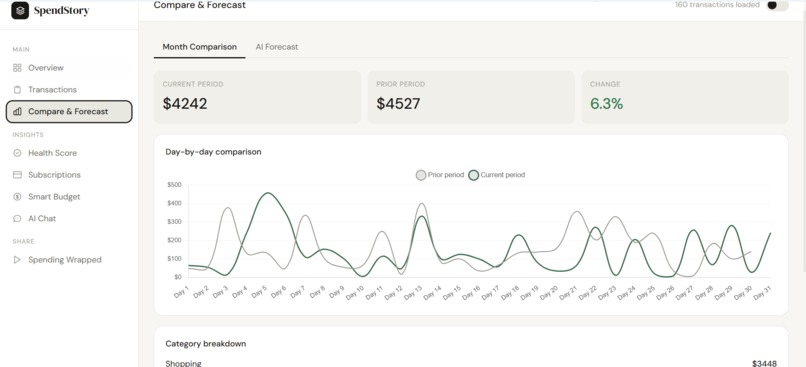Click the Change 6.3% card
Screen dimensions: 806x367
[x=685, y=97]
